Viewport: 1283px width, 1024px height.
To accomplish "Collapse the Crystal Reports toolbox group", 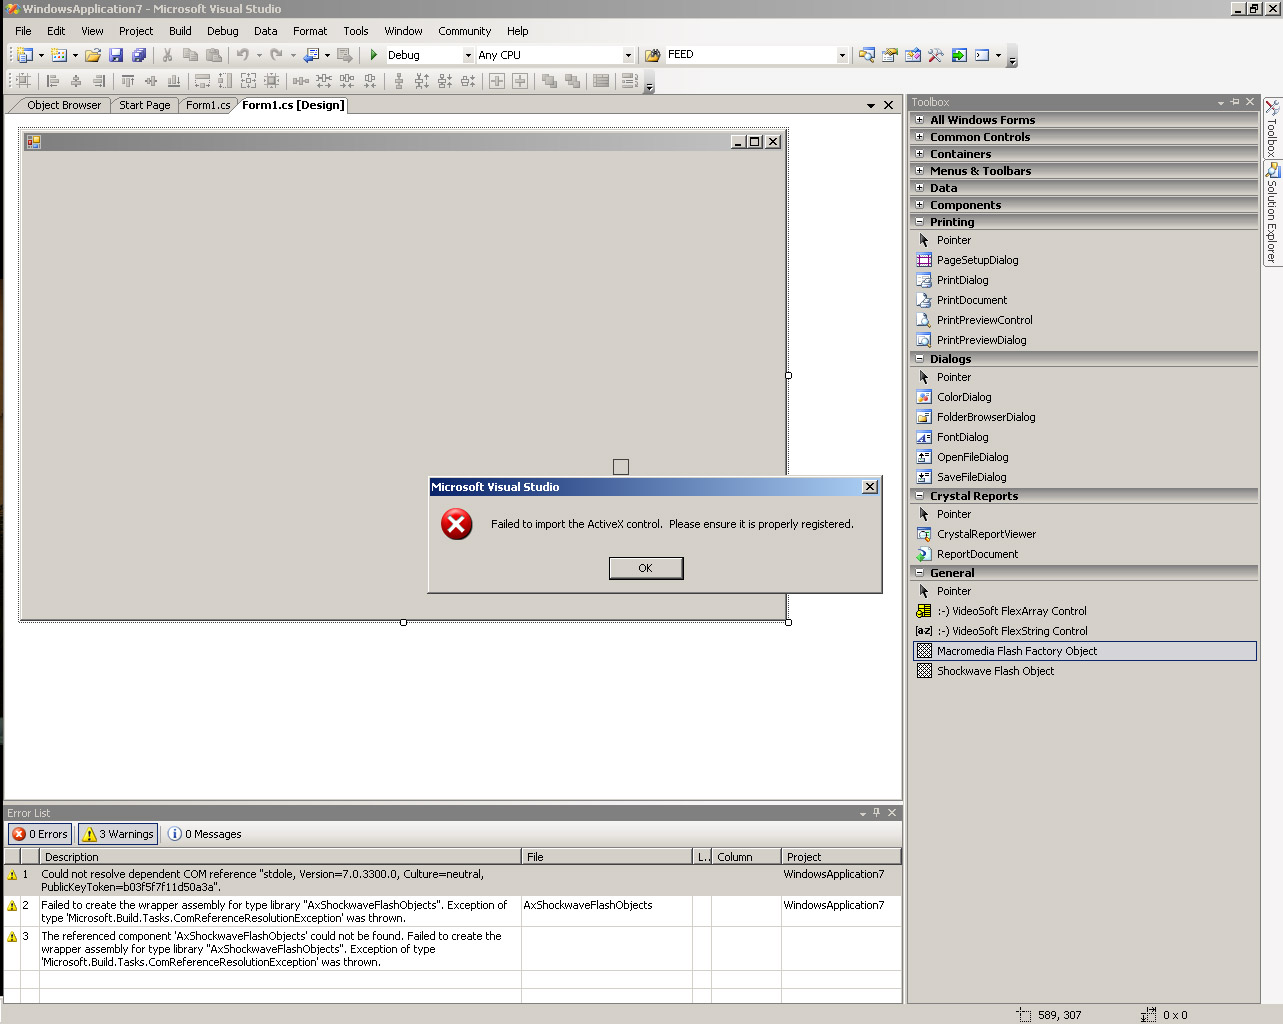I will (920, 496).
